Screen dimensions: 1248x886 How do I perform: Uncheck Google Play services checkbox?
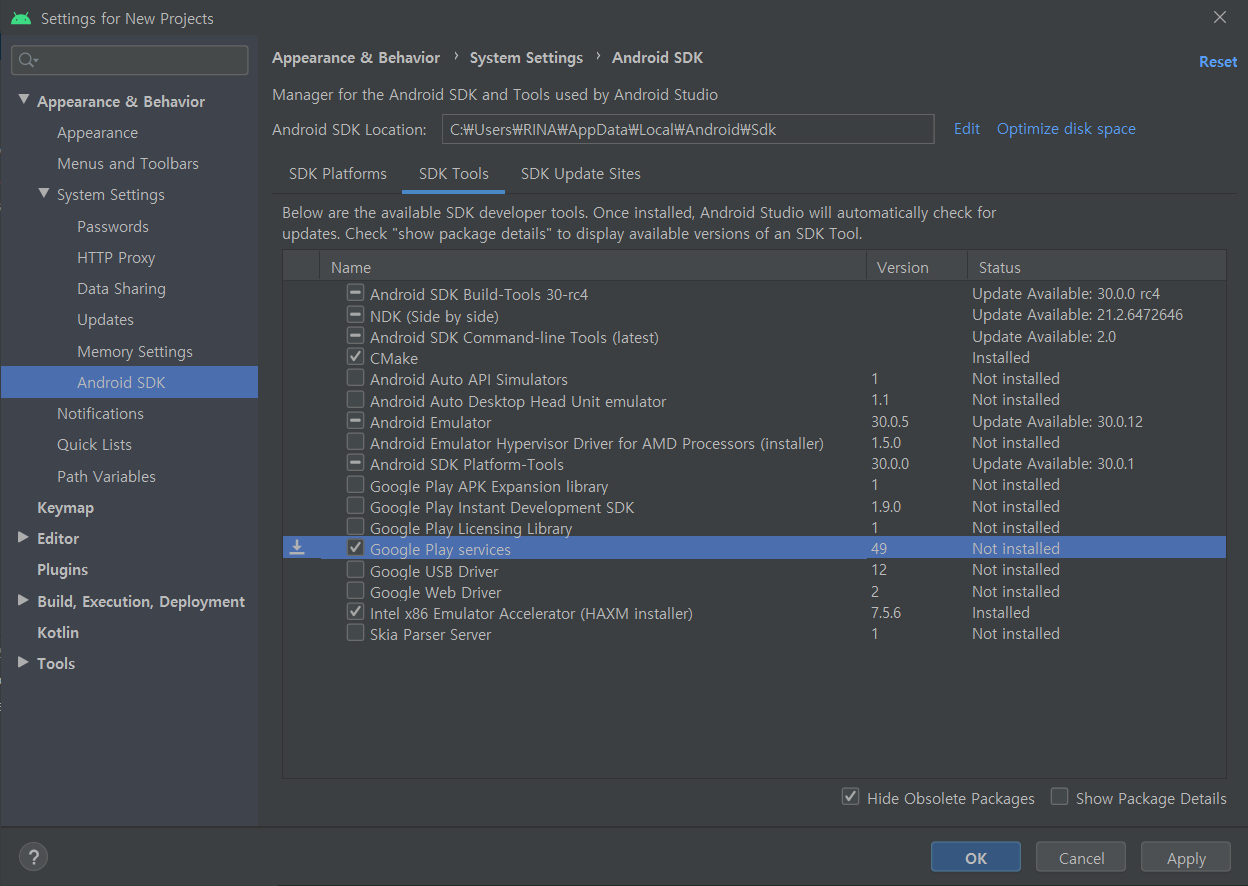point(355,548)
